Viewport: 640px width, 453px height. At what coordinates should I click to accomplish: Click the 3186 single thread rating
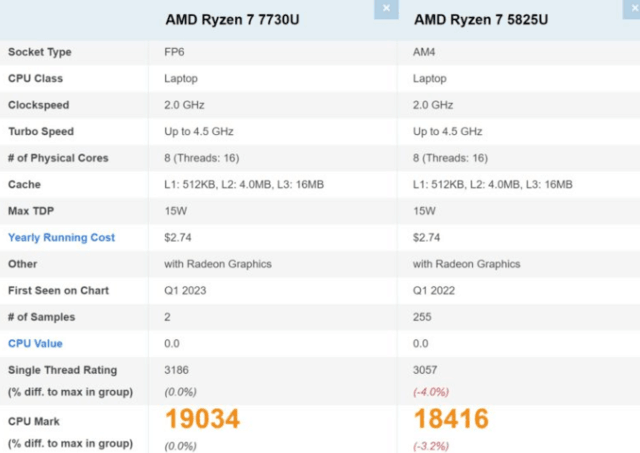176,370
